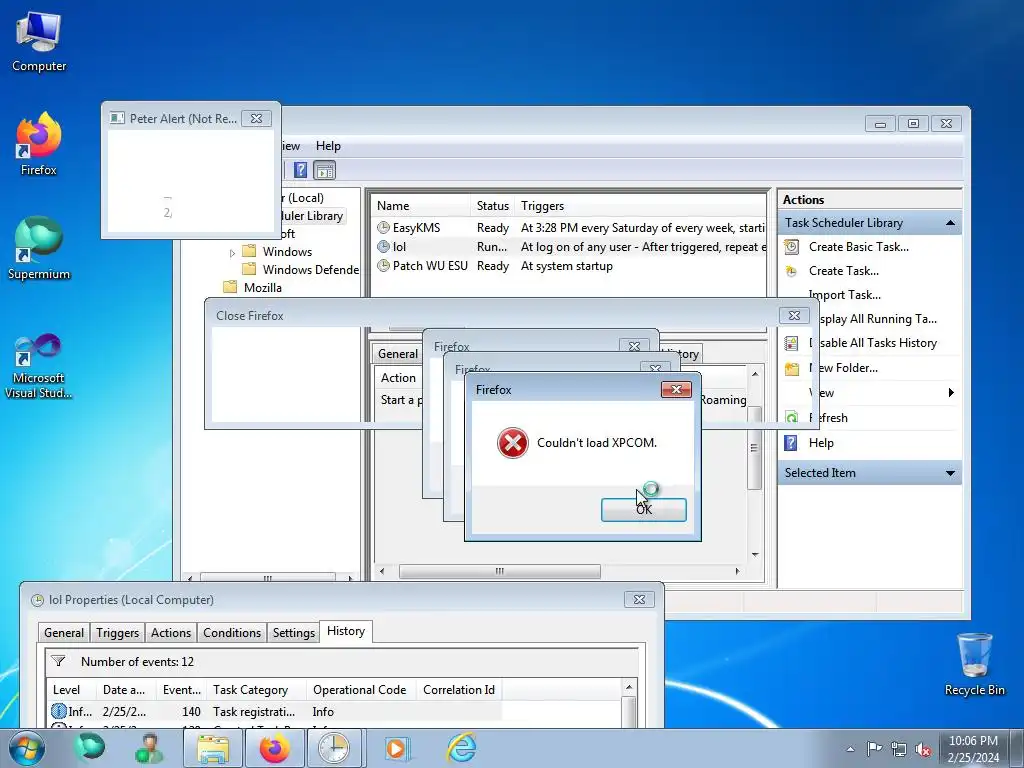
Task: Show hidden tray icons arrow
Action: click(850, 749)
